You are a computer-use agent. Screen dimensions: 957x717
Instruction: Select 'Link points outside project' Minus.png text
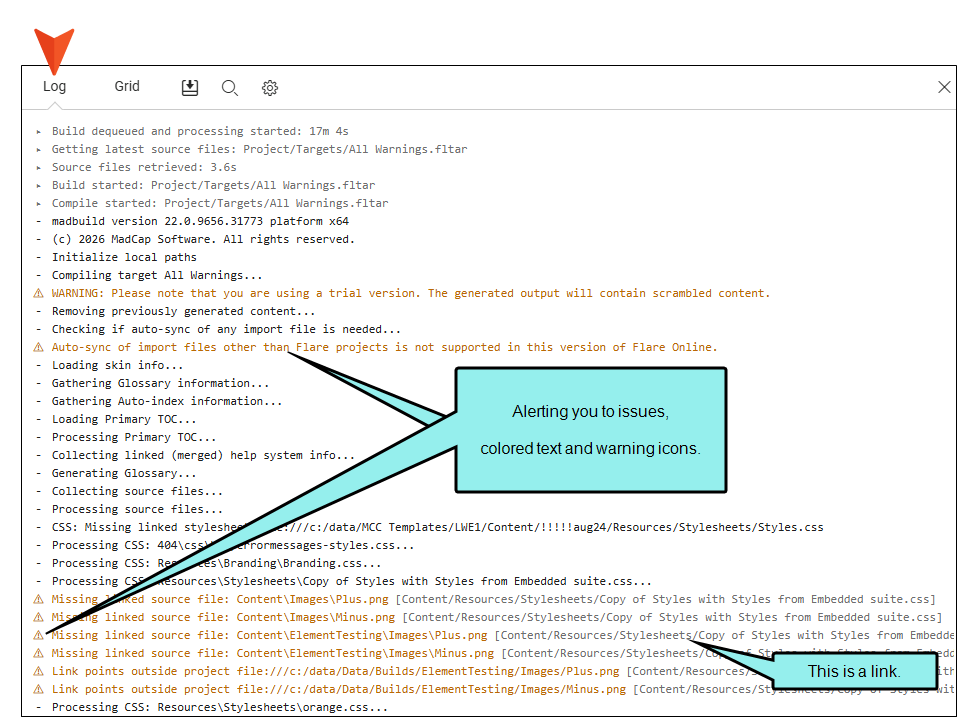click(339, 690)
